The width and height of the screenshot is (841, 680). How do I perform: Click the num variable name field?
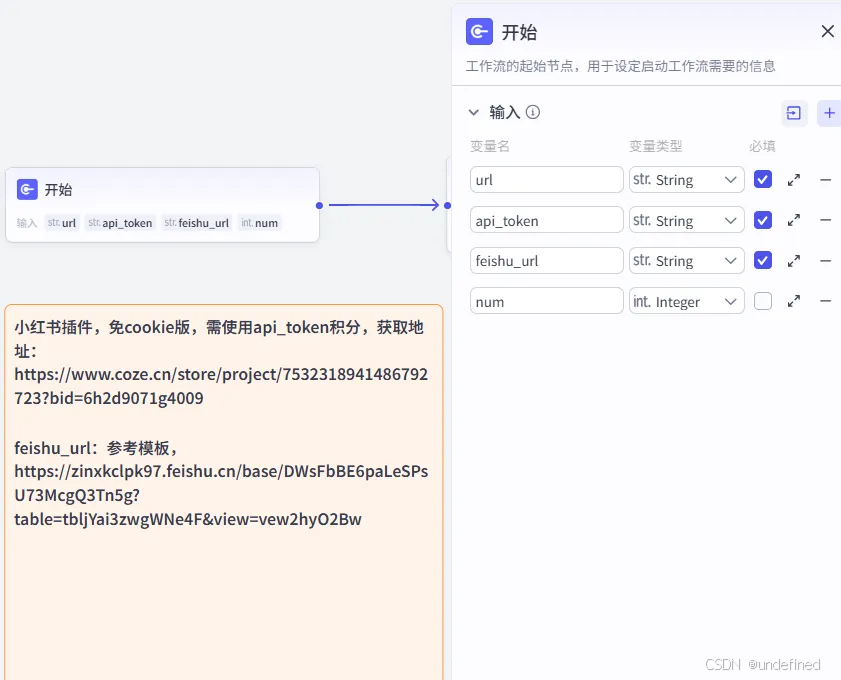tap(547, 301)
